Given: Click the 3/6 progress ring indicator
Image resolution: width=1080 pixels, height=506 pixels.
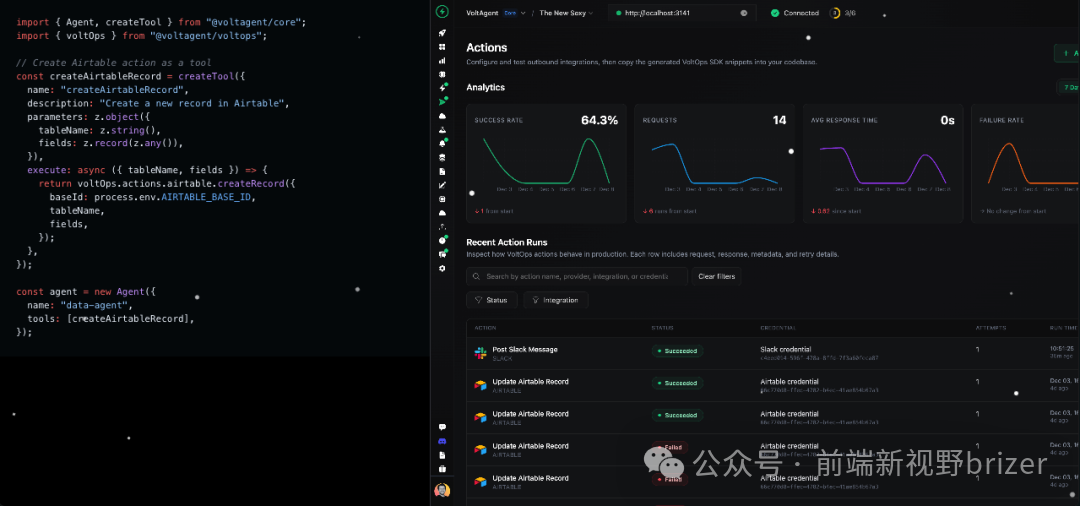Looking at the screenshot, I should pyautogui.click(x=836, y=13).
